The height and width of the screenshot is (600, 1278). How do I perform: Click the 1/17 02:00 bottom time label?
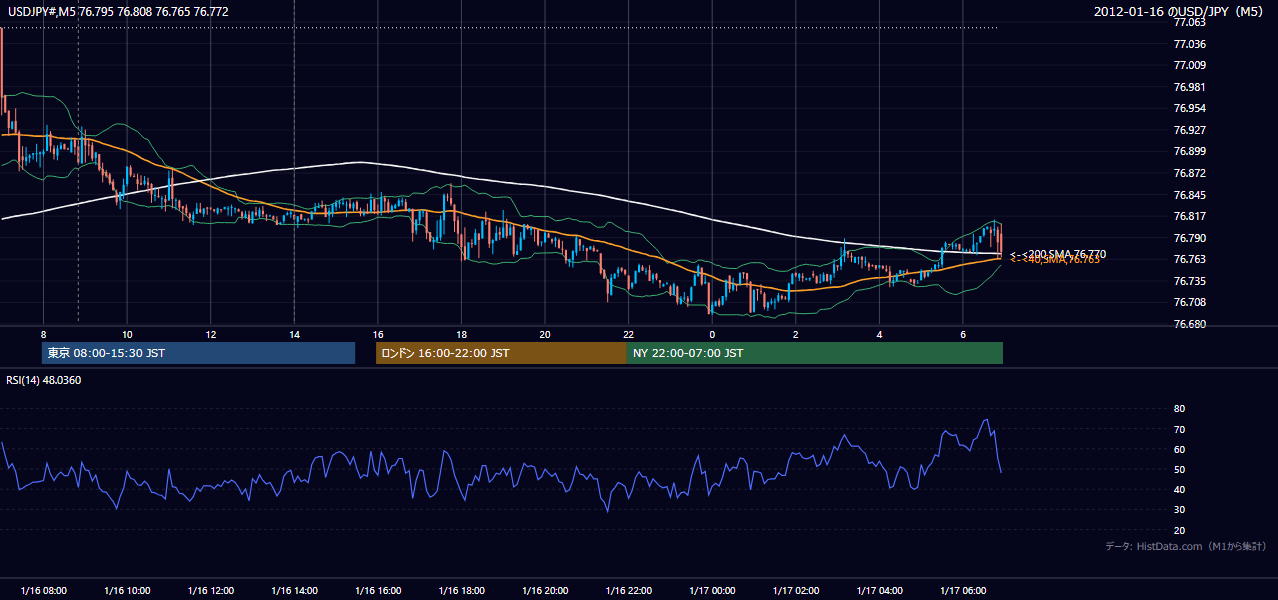(x=795, y=590)
